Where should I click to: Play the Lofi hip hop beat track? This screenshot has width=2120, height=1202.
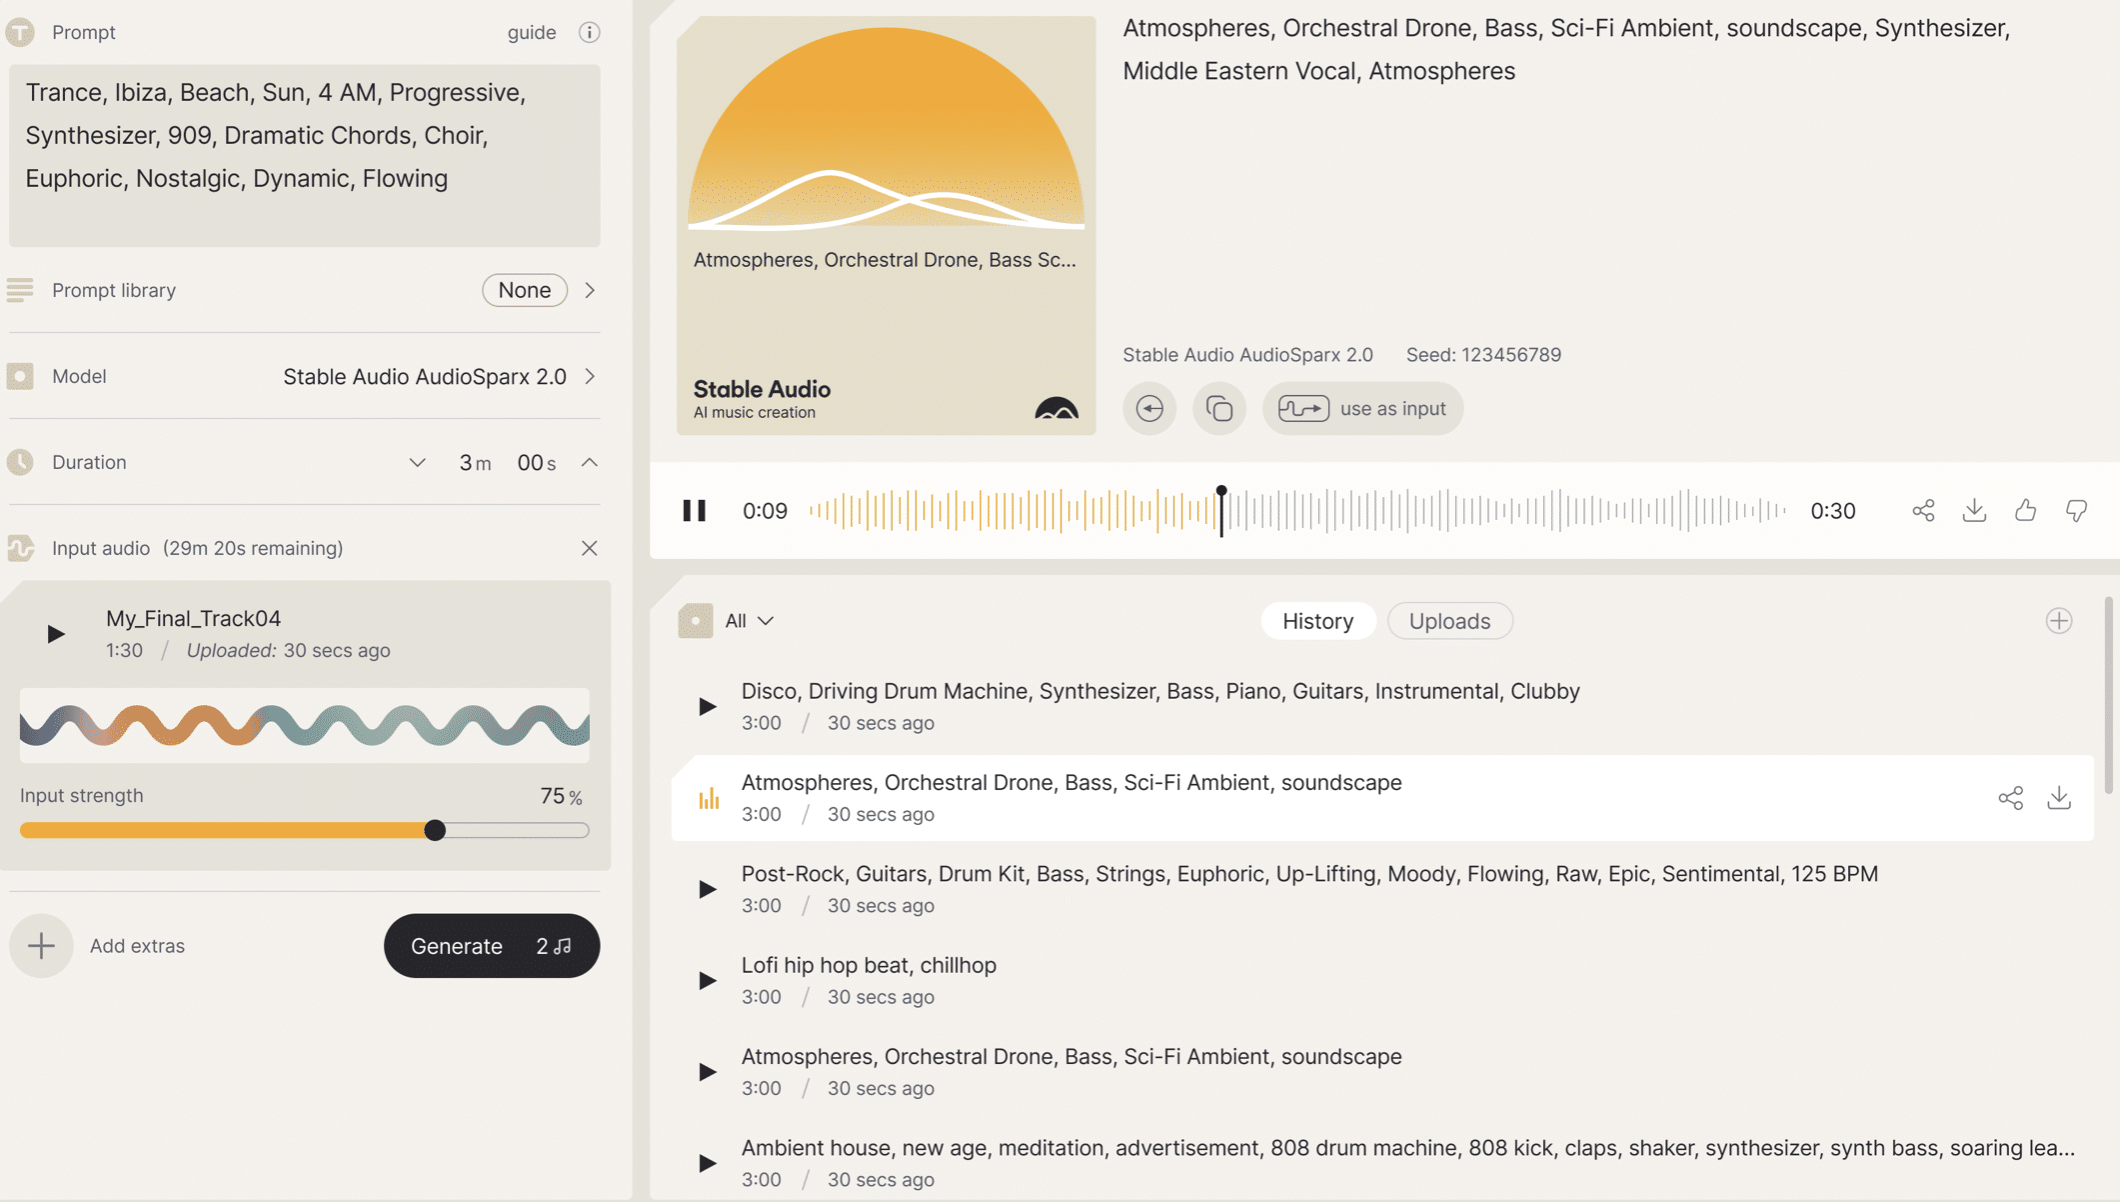coord(707,980)
